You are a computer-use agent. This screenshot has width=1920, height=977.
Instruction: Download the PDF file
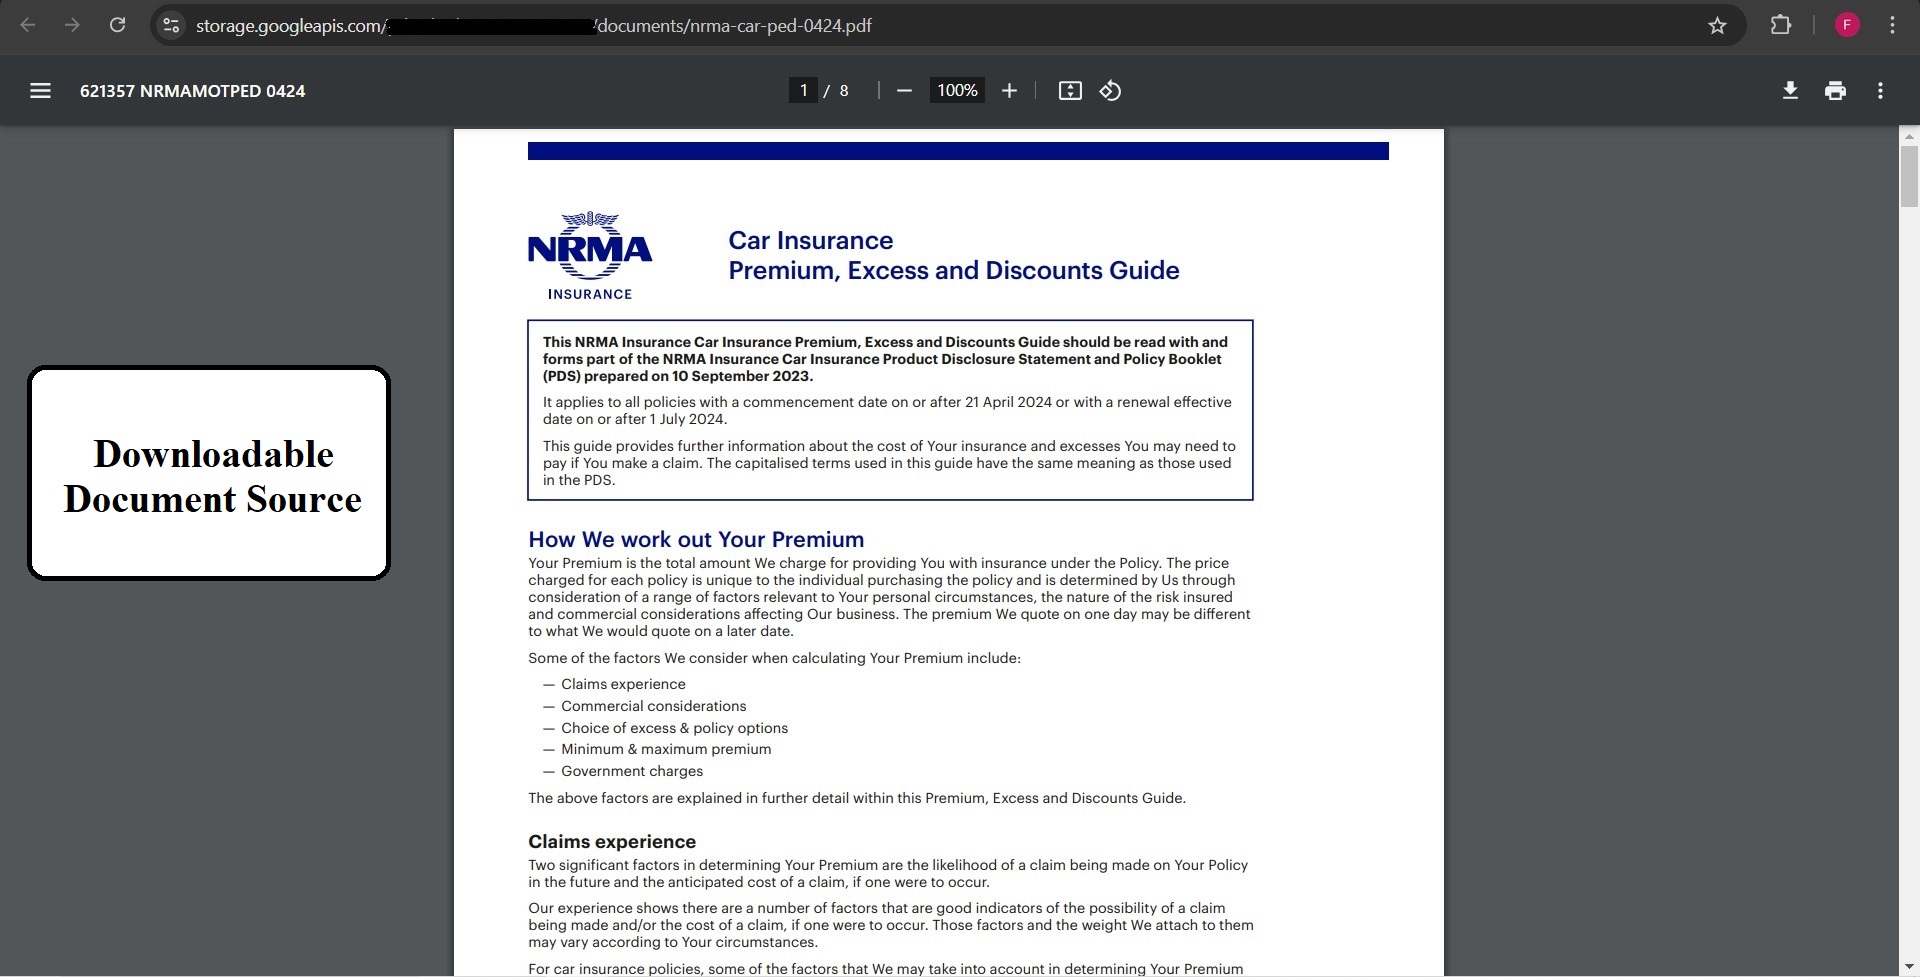pos(1790,91)
